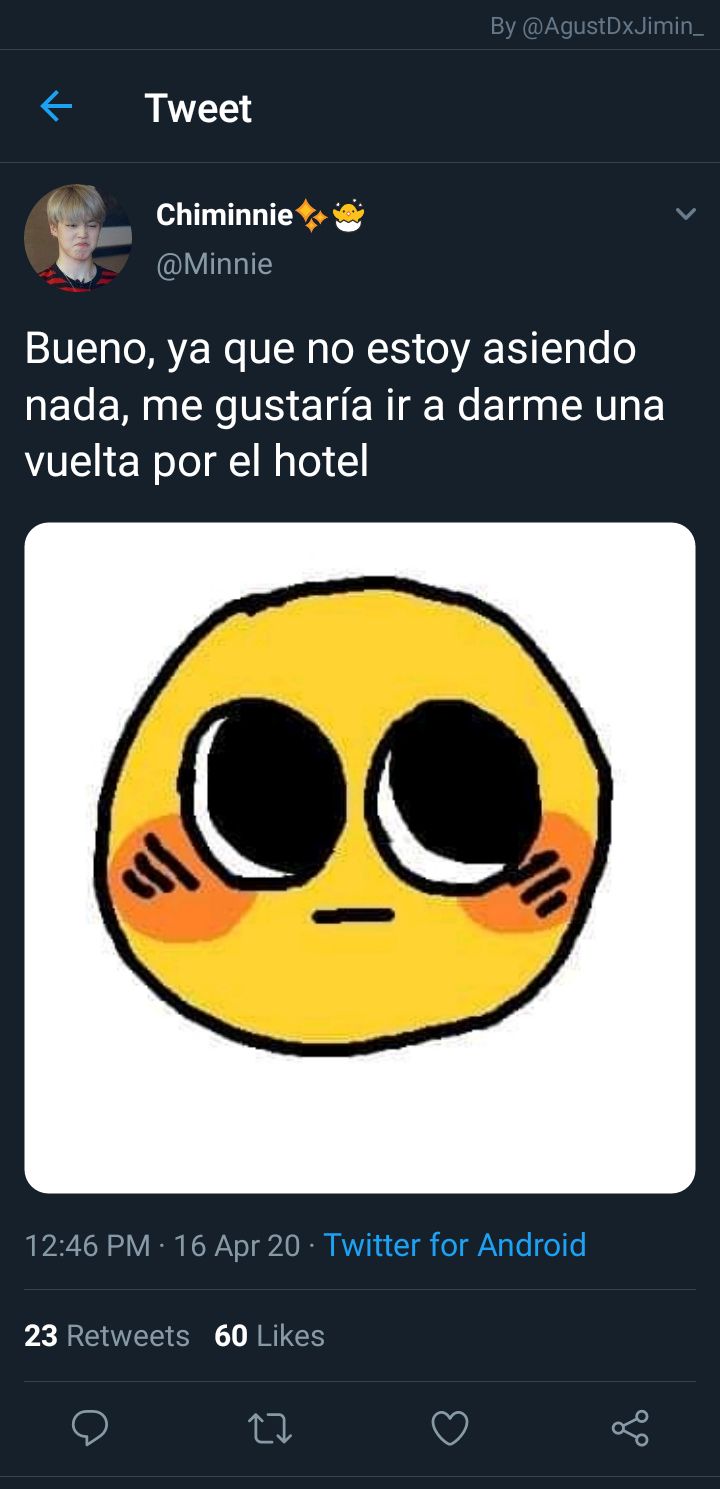Open the reply speech bubble icon
720x1489 pixels.
[x=90, y=1428]
